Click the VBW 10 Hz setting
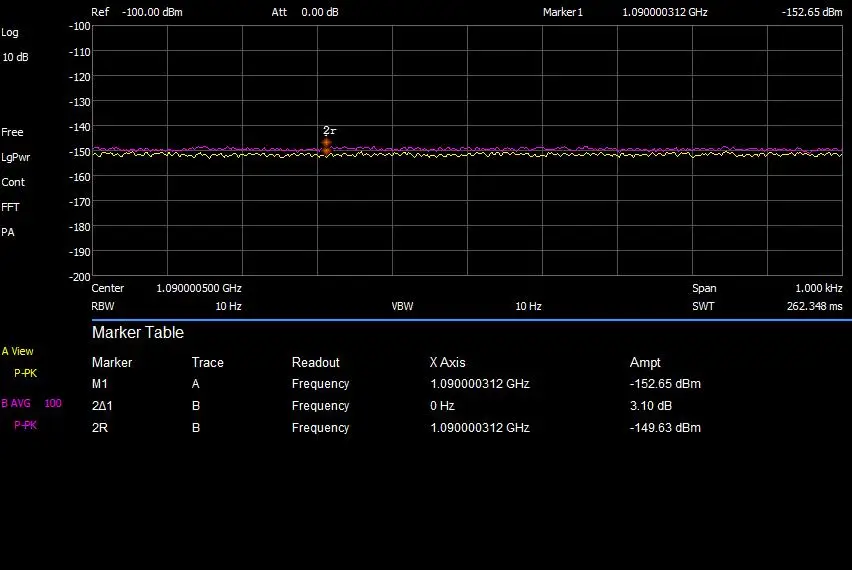This screenshot has width=852, height=570. (528, 306)
